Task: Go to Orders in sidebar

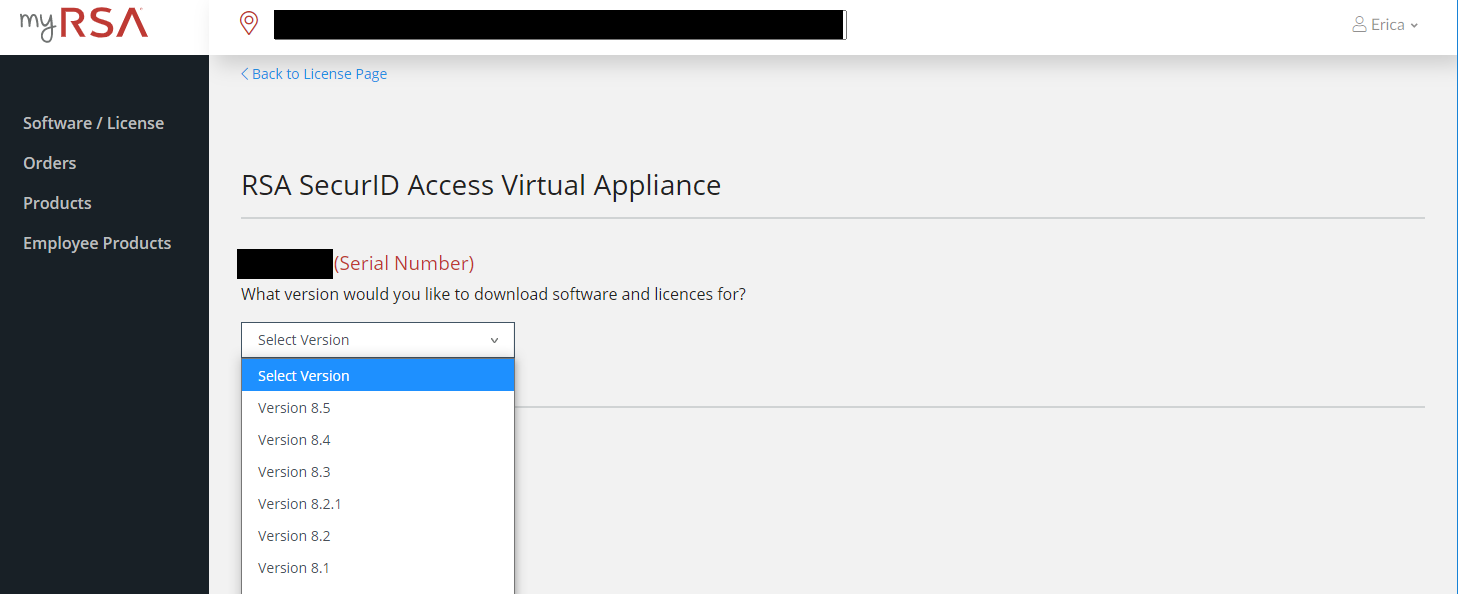Action: click(50, 163)
